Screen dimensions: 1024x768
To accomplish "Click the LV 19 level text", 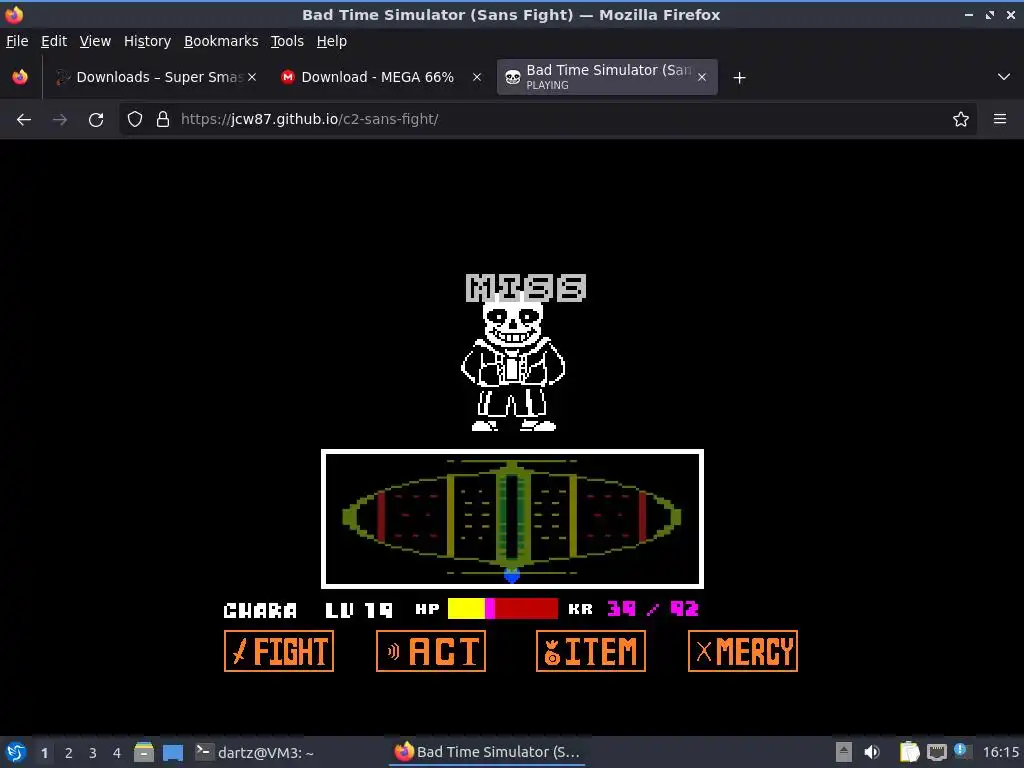I will coord(359,611).
